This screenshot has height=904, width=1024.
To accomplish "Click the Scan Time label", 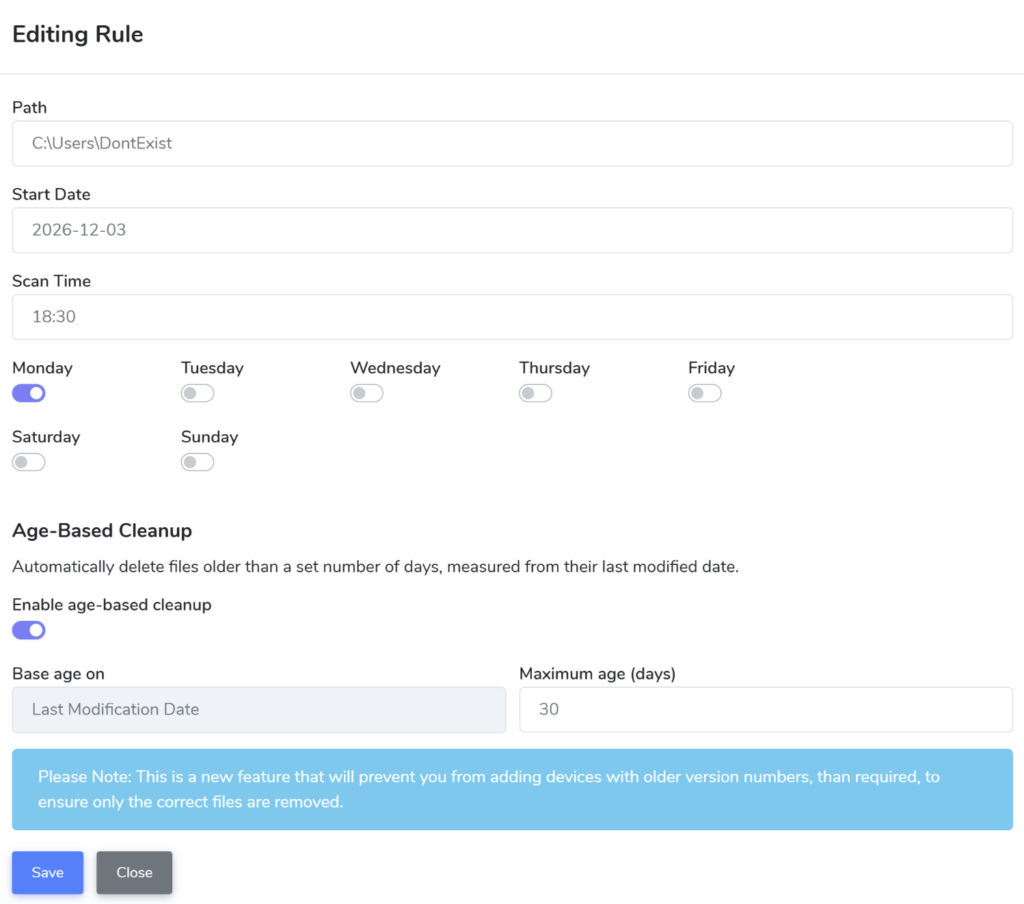I will tap(52, 281).
